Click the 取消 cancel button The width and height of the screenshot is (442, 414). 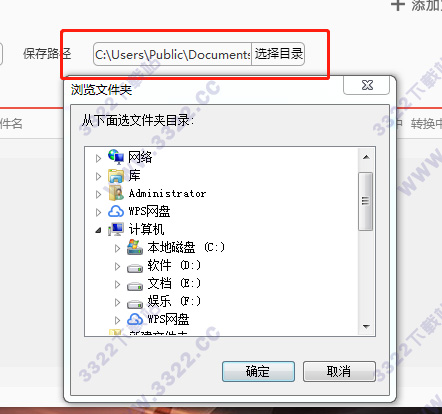click(x=339, y=371)
